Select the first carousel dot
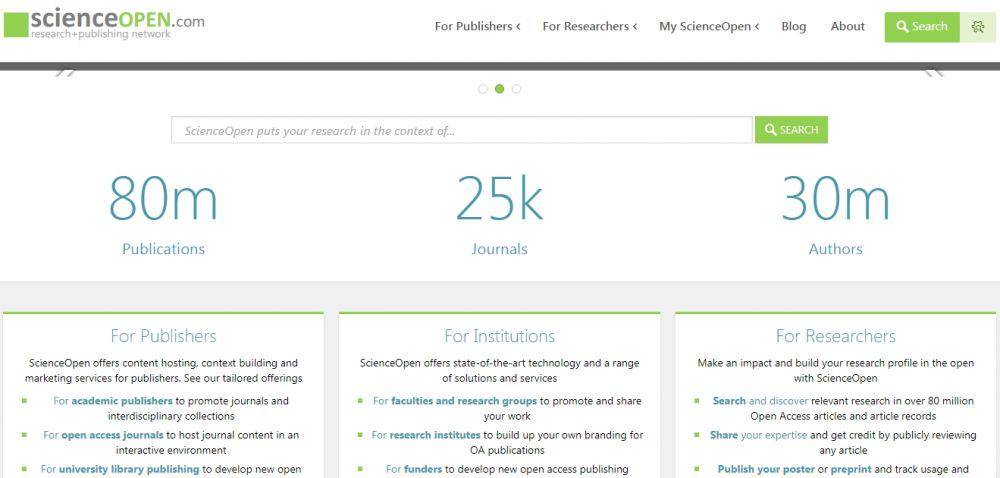Image resolution: width=1000 pixels, height=478 pixels. pyautogui.click(x=483, y=89)
